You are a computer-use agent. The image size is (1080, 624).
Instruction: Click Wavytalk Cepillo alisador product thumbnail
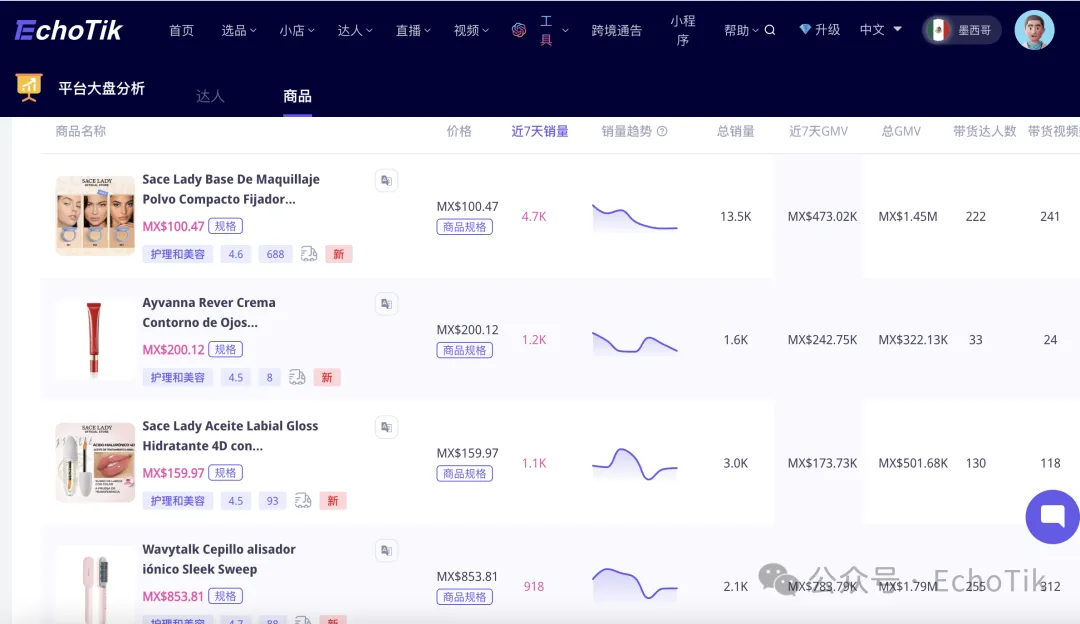95,584
